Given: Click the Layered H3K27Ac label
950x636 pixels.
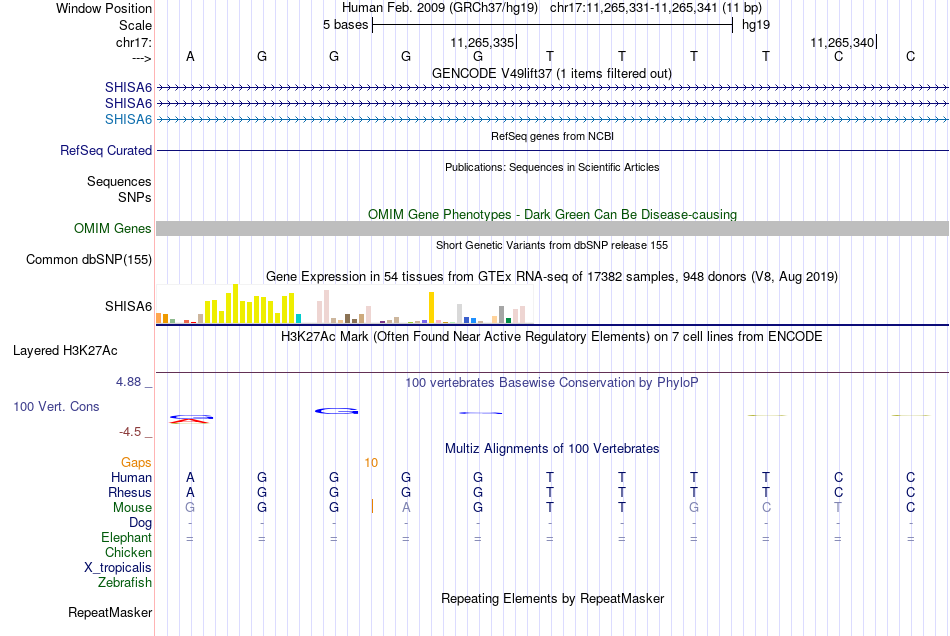Looking at the screenshot, I should pos(65,351).
